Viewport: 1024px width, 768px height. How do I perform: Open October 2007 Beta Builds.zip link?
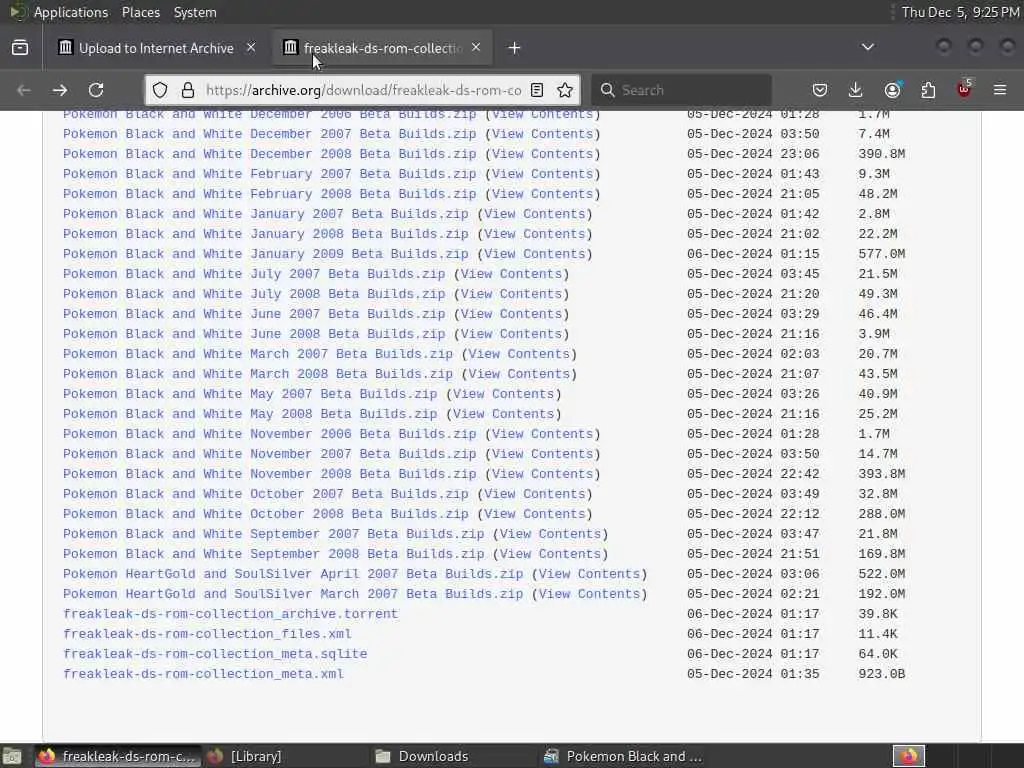(x=265, y=494)
